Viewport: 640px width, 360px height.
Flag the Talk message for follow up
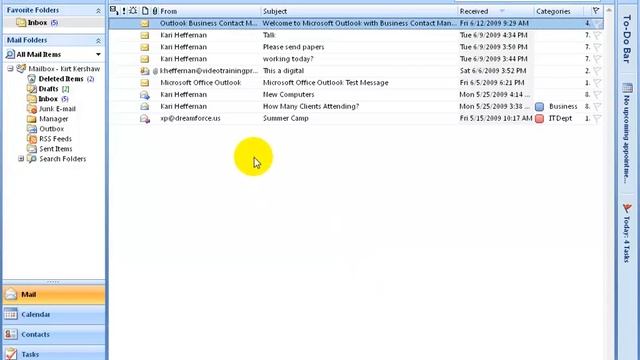[597, 36]
